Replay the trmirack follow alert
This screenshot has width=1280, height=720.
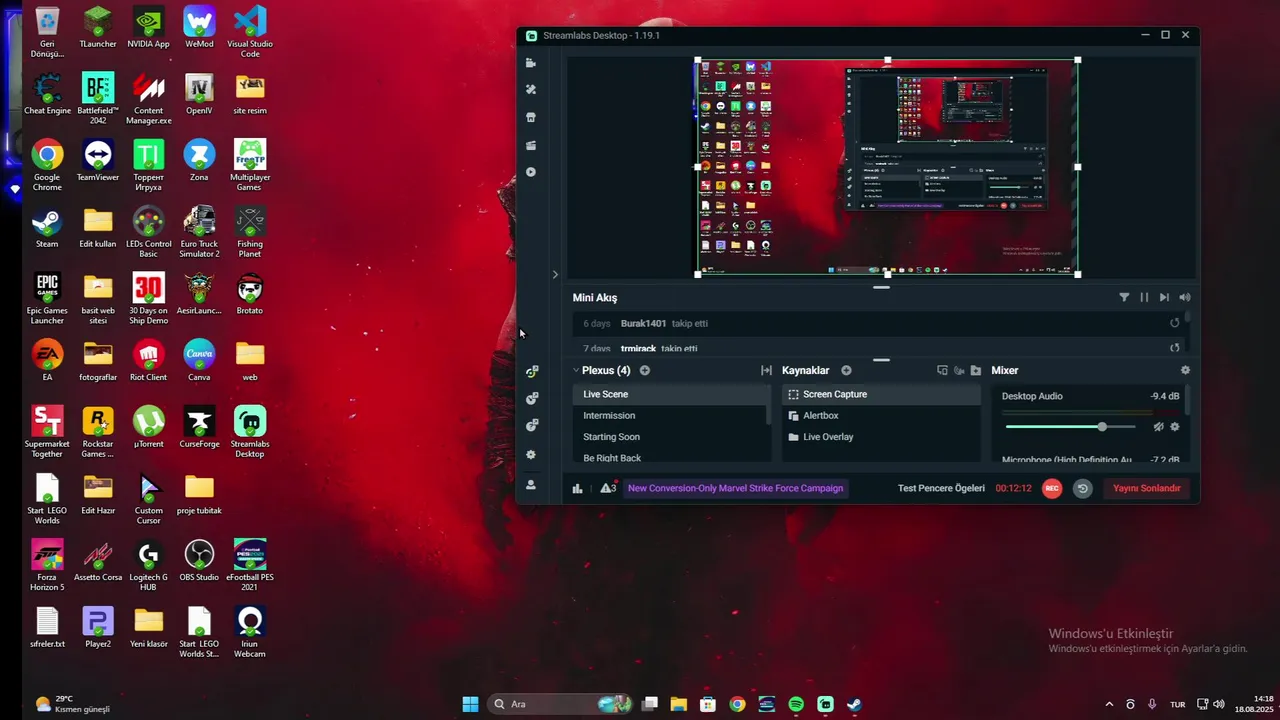(1175, 348)
